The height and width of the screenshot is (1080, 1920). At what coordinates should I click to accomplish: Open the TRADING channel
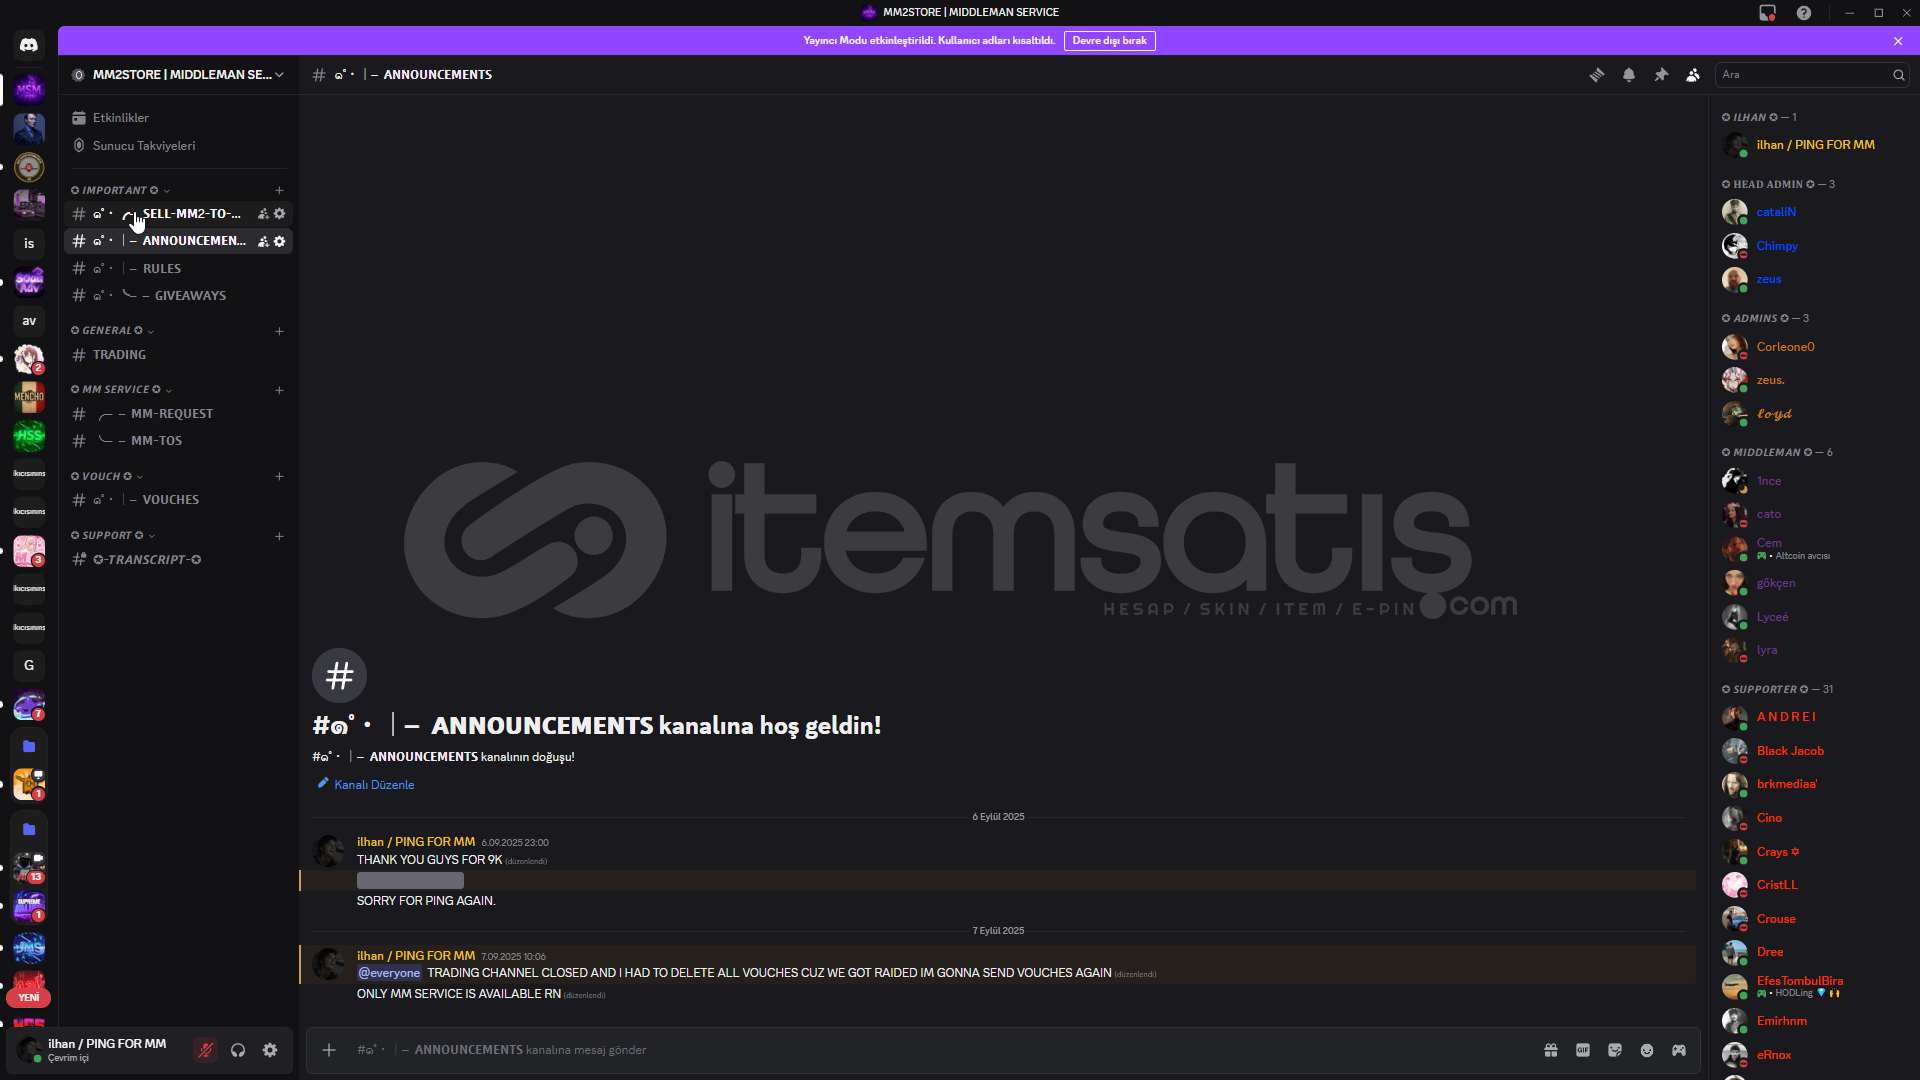pos(178,355)
